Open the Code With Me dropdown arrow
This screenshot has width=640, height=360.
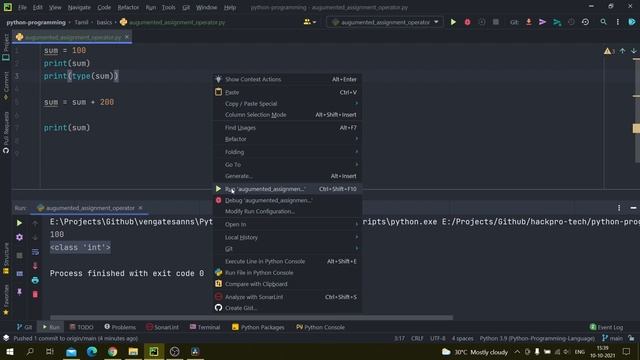(314, 22)
